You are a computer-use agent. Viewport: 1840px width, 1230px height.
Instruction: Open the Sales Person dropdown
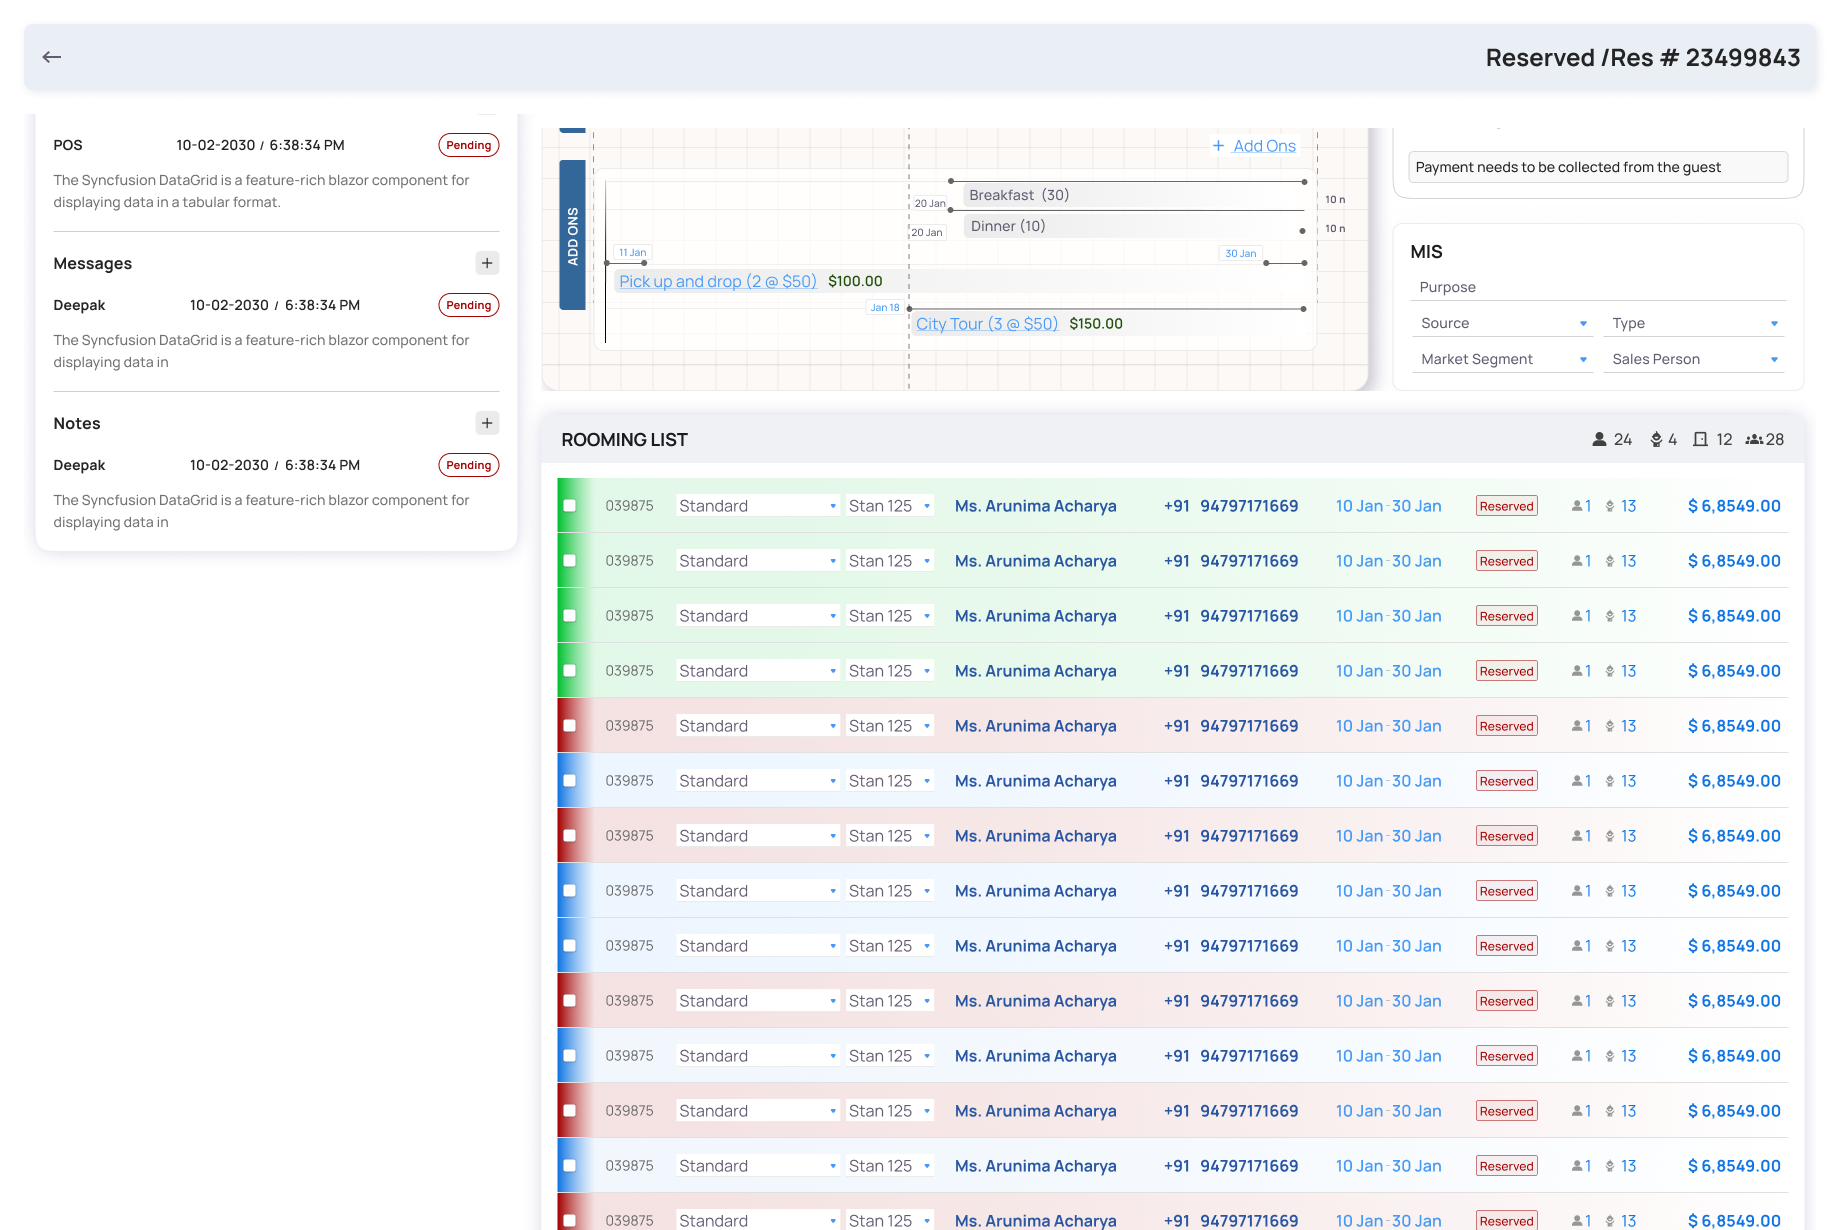[1694, 359]
